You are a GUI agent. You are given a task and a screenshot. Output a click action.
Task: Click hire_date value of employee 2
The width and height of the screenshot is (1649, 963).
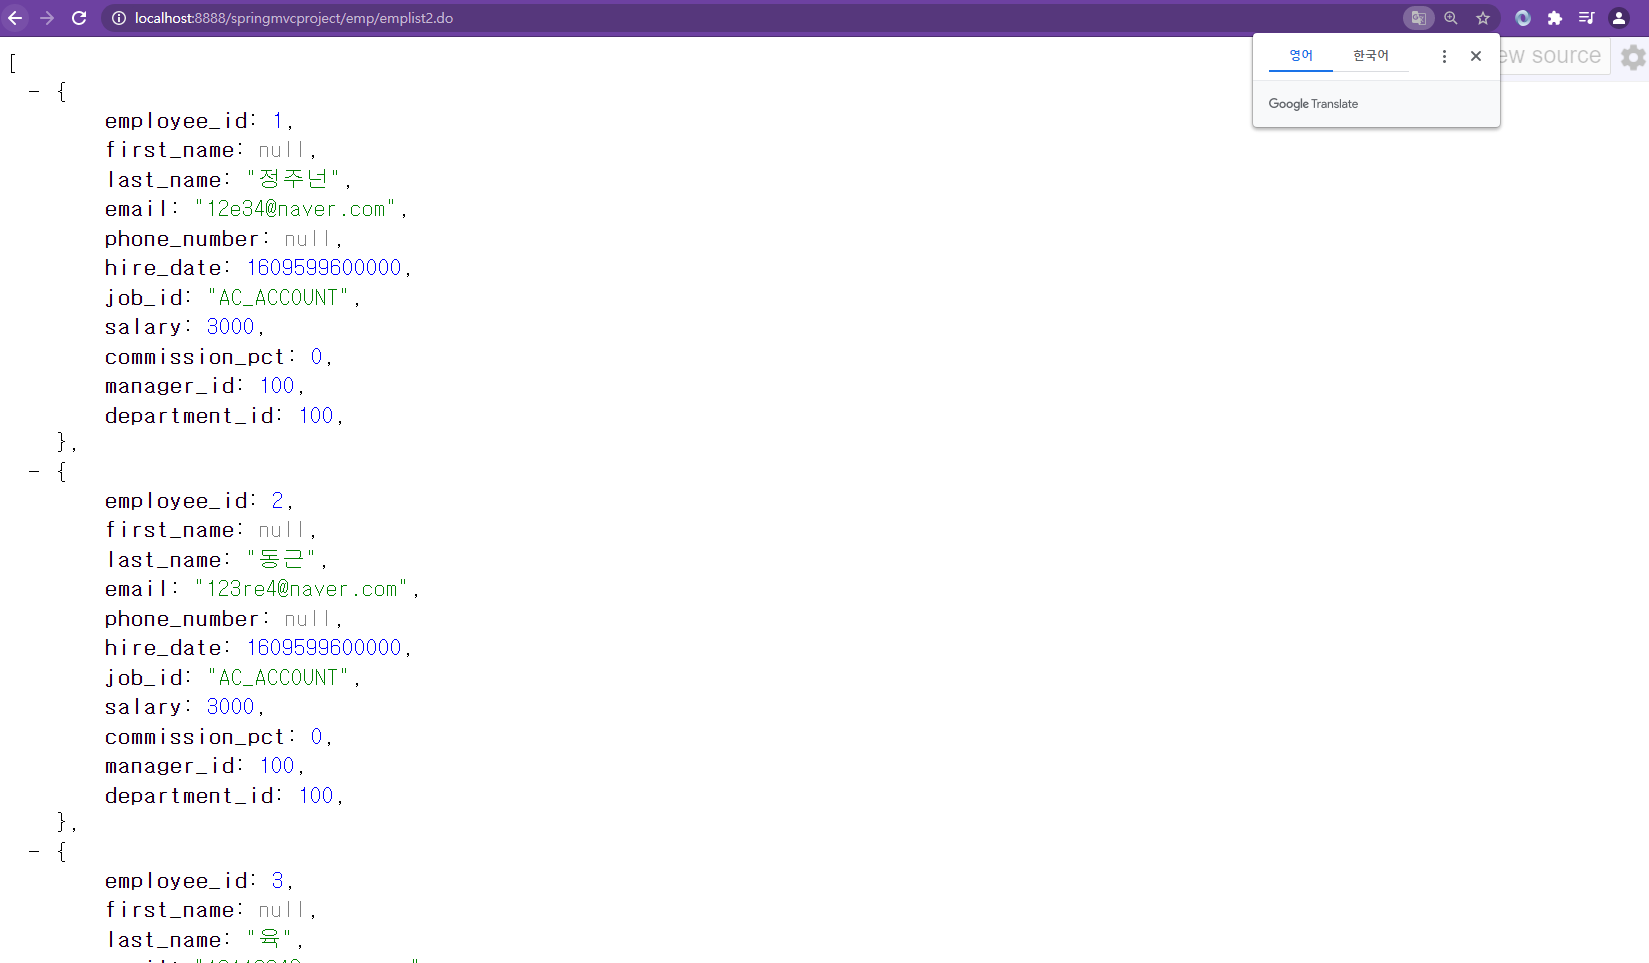(x=324, y=648)
